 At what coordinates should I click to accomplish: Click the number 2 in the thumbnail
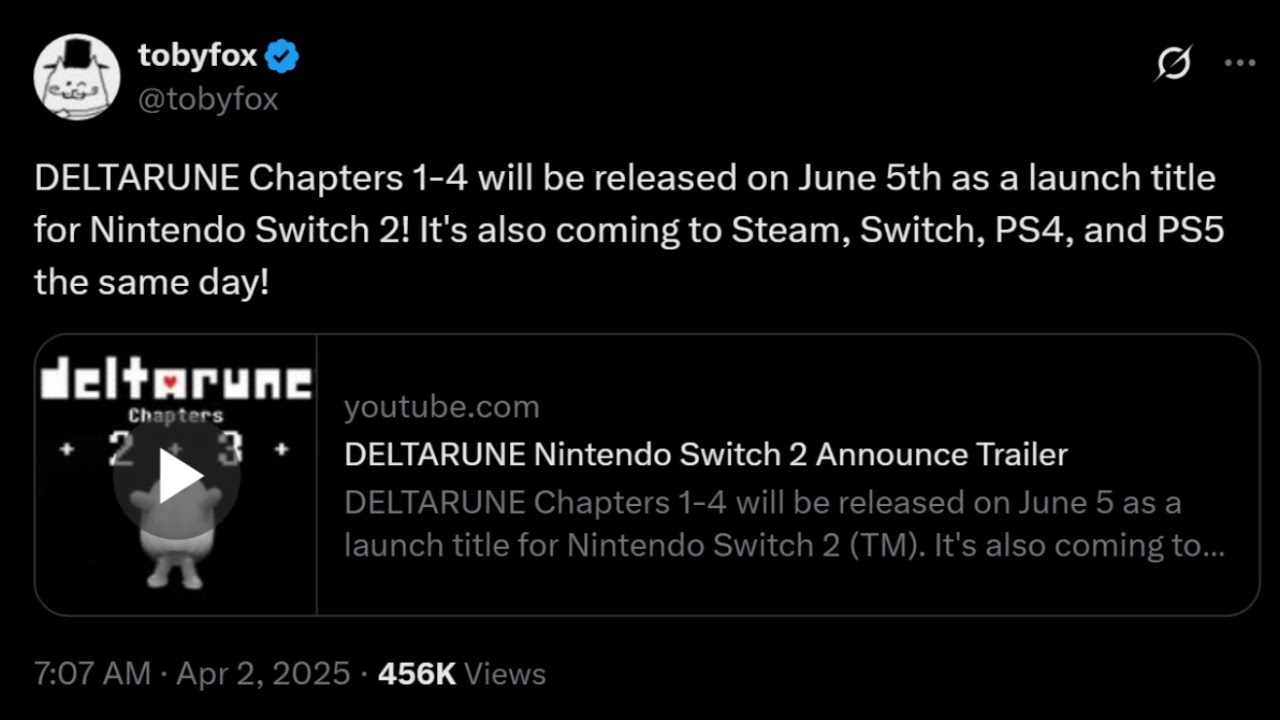pos(122,450)
